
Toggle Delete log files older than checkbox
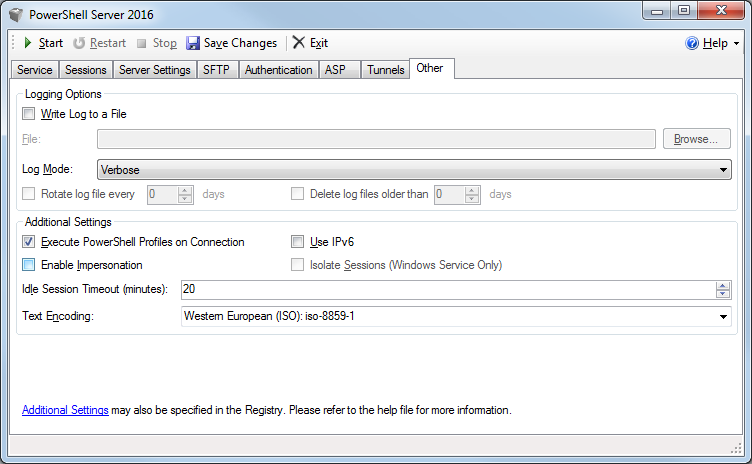(x=297, y=194)
